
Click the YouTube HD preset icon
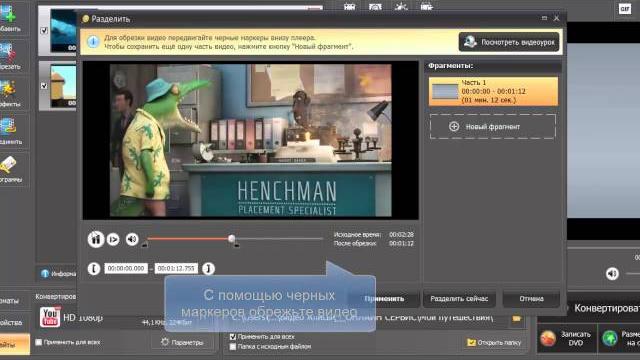pyautogui.click(x=50, y=317)
